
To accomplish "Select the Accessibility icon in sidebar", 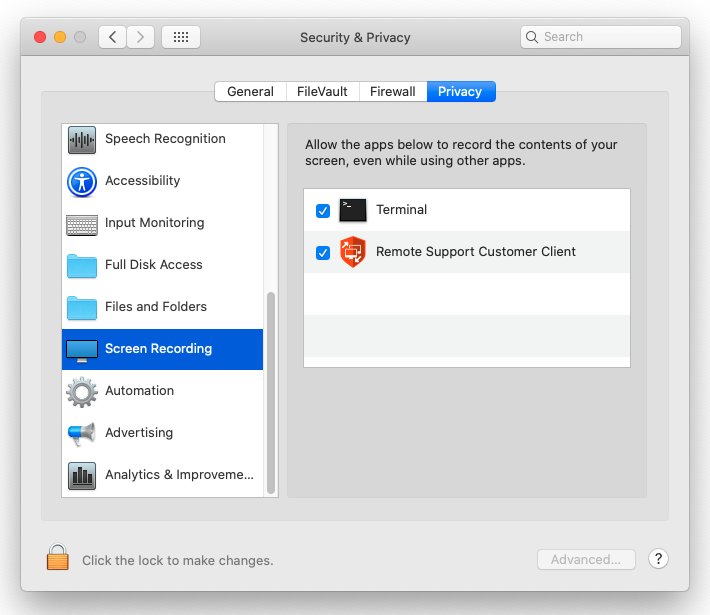I will (x=82, y=182).
